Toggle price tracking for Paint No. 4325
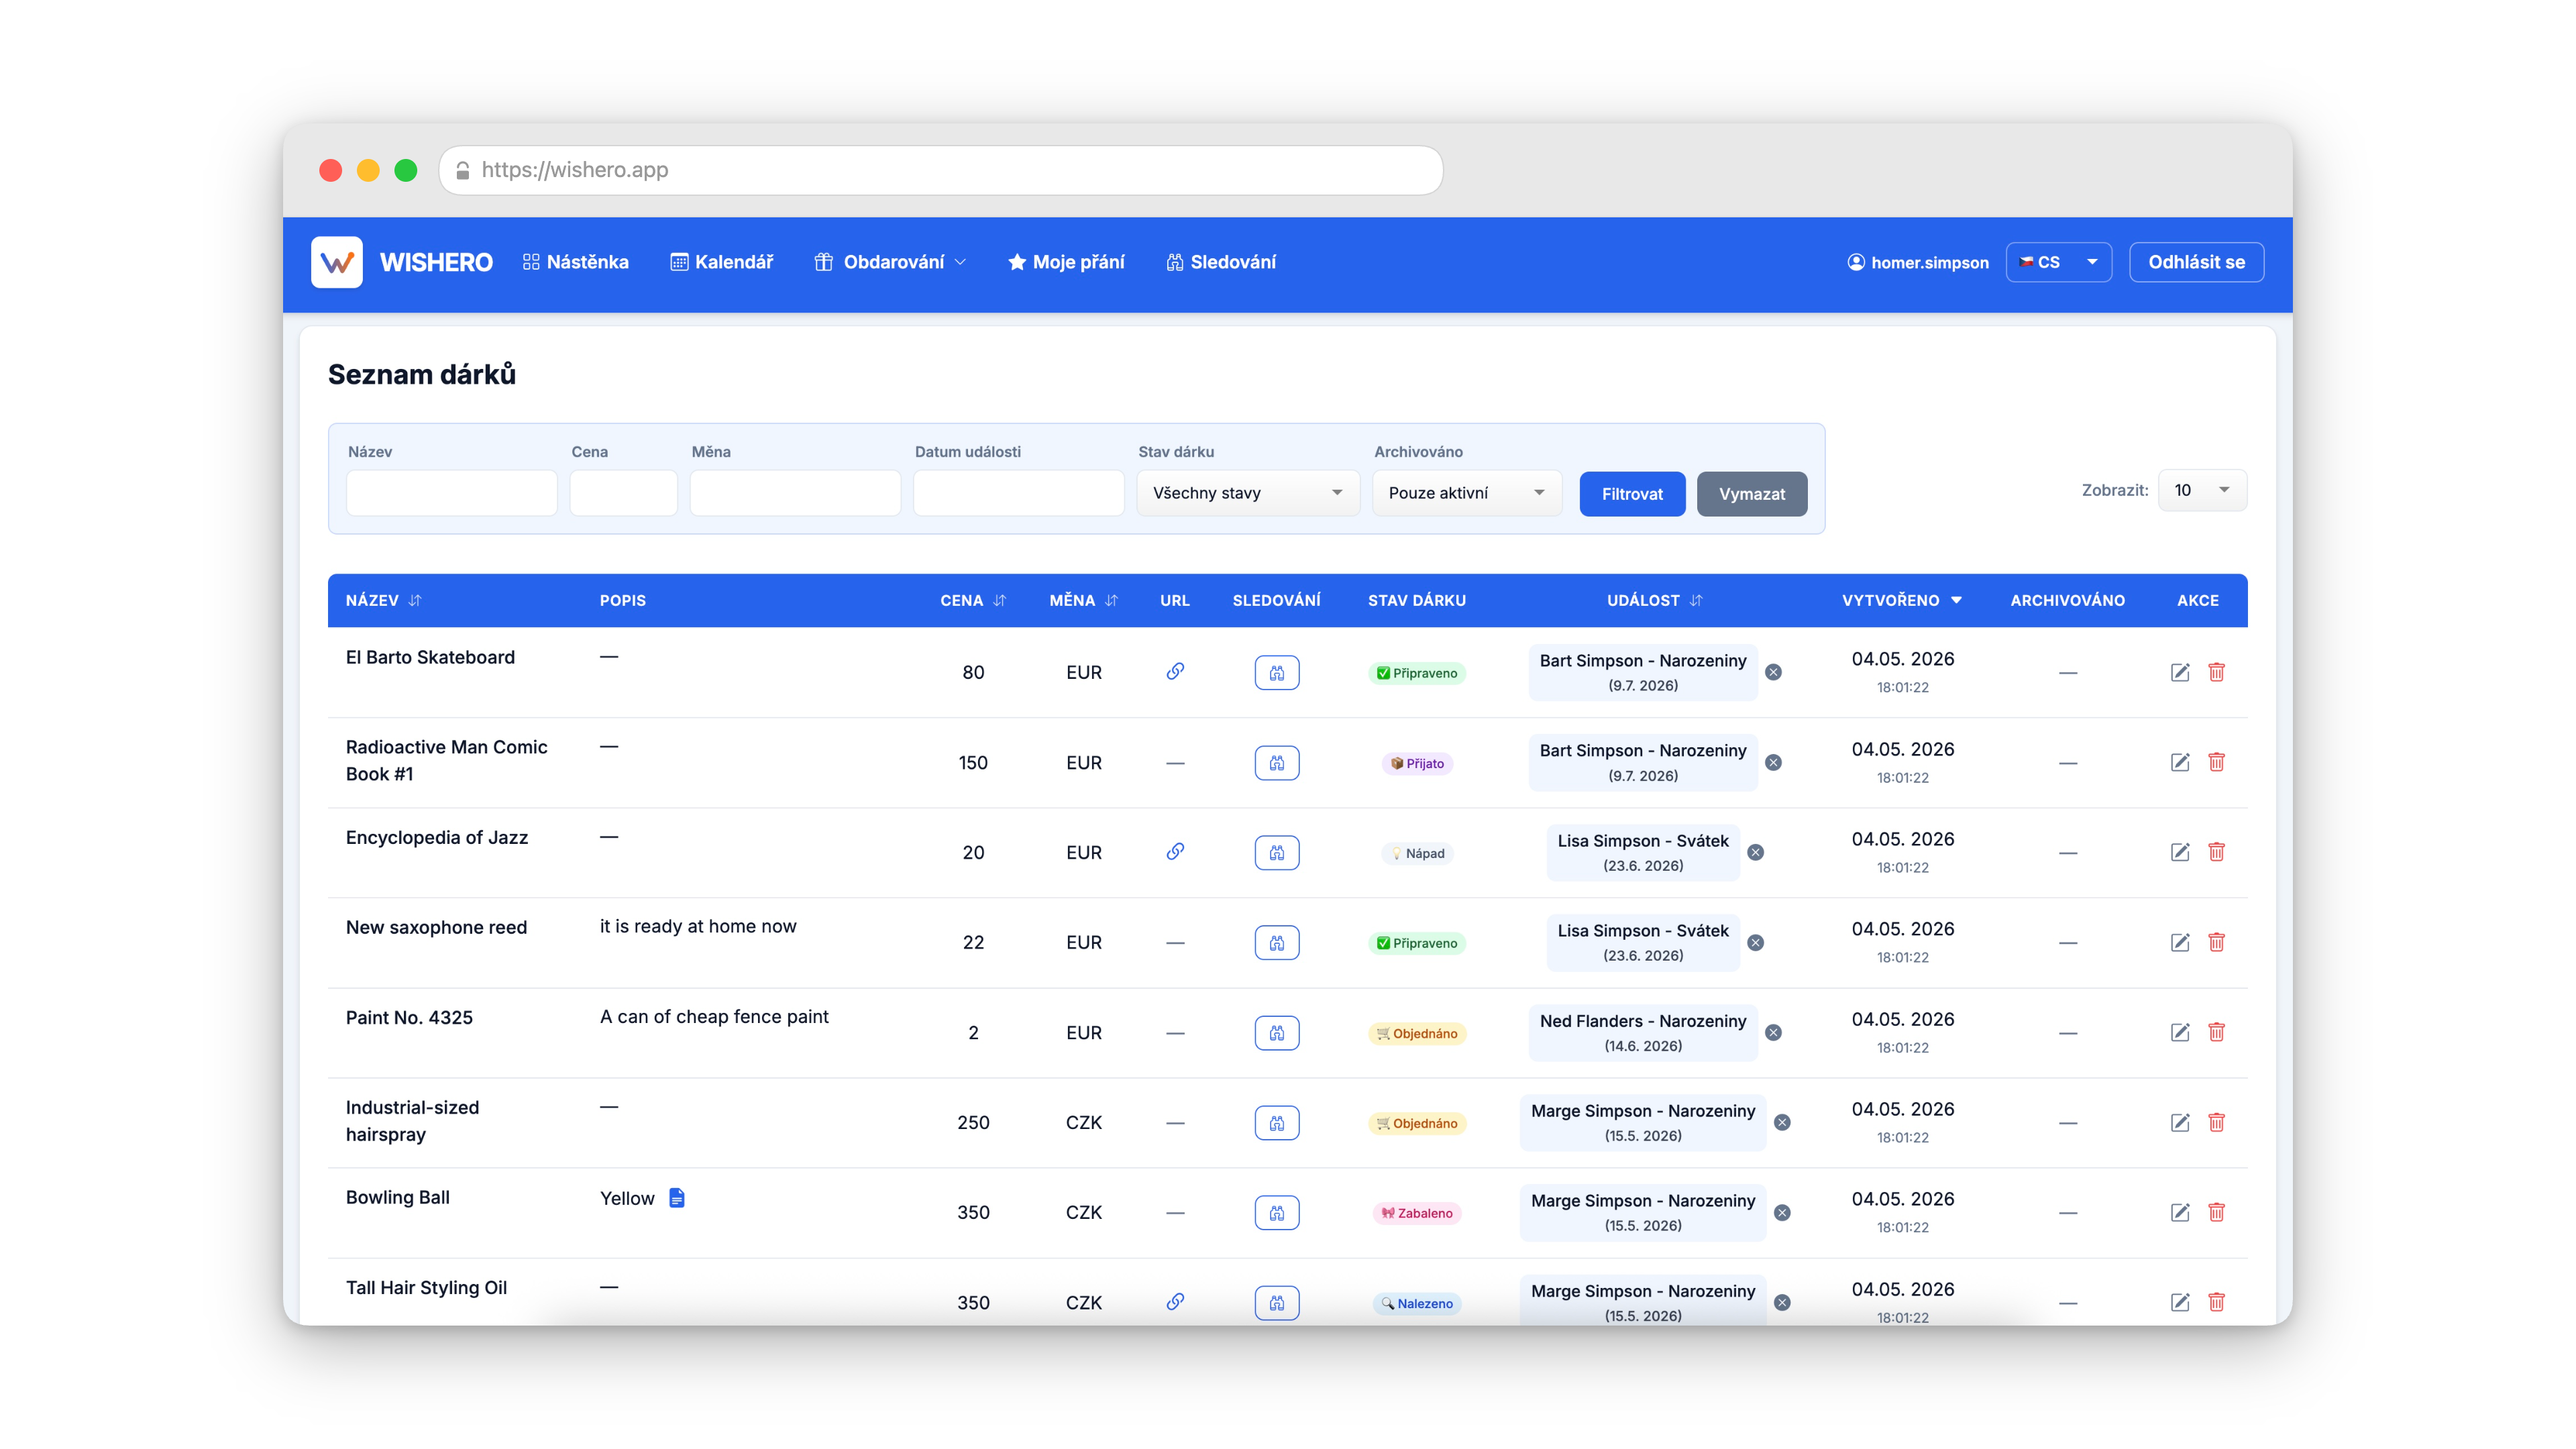The height and width of the screenshot is (1449, 2576). pyautogui.click(x=1276, y=1032)
